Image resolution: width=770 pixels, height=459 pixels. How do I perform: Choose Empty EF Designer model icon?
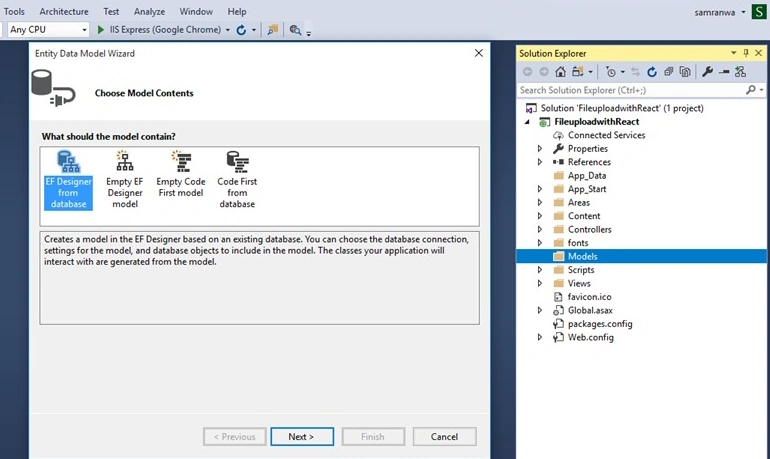click(125, 161)
